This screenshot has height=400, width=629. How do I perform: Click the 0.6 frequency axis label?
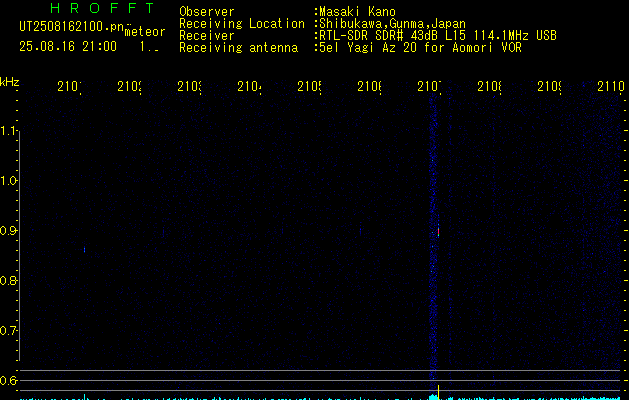coord(8,380)
